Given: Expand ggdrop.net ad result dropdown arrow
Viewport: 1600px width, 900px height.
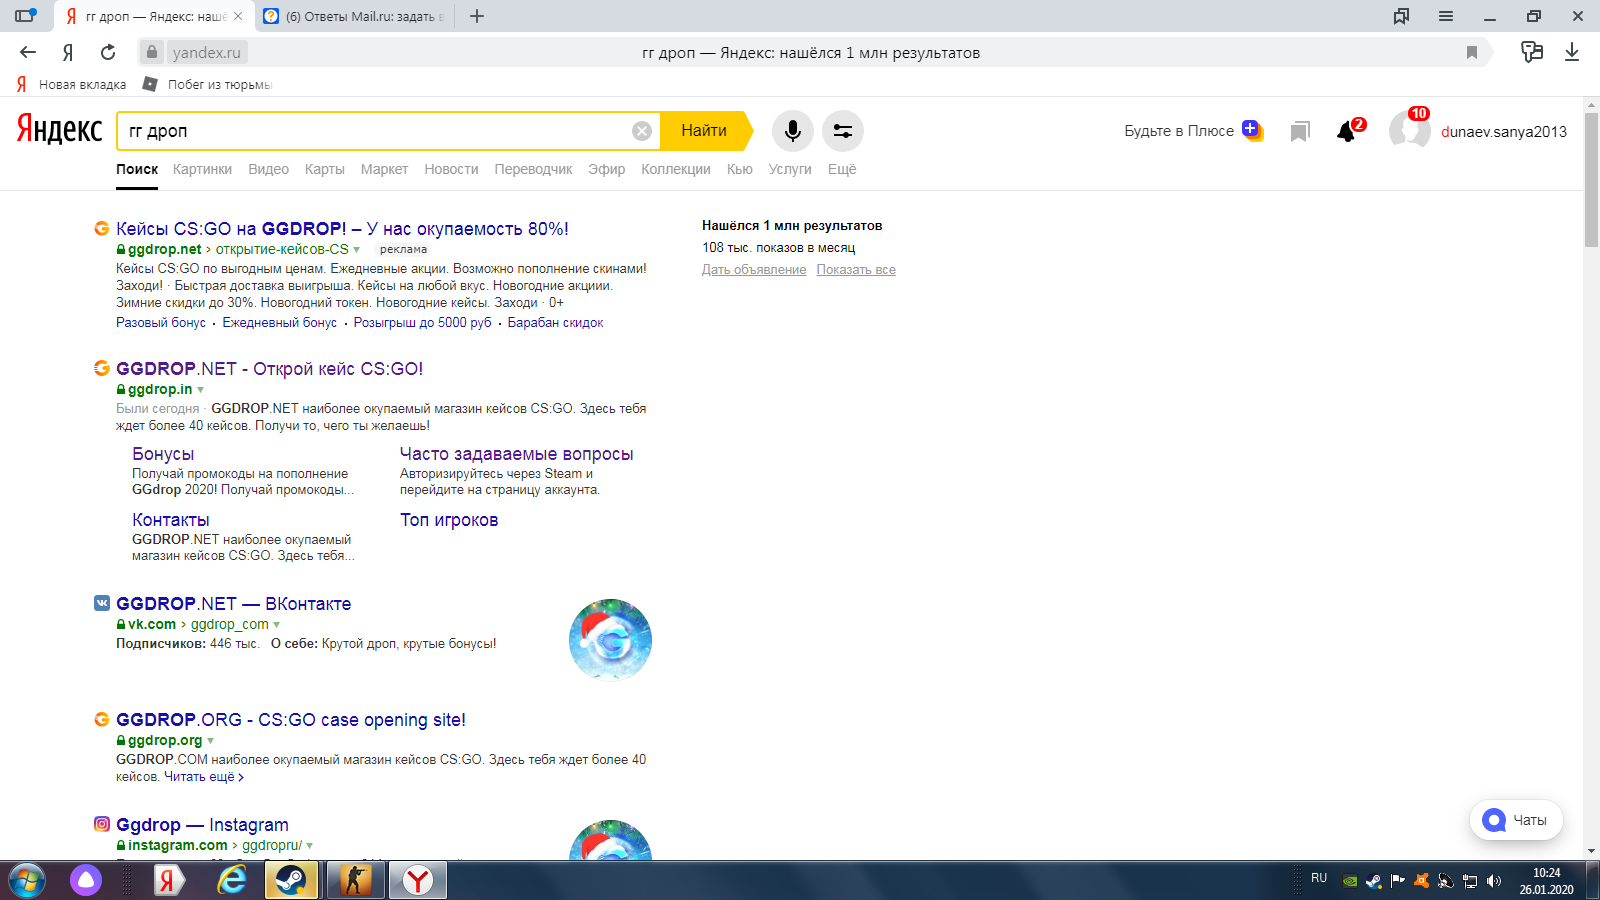Looking at the screenshot, I should pos(357,250).
